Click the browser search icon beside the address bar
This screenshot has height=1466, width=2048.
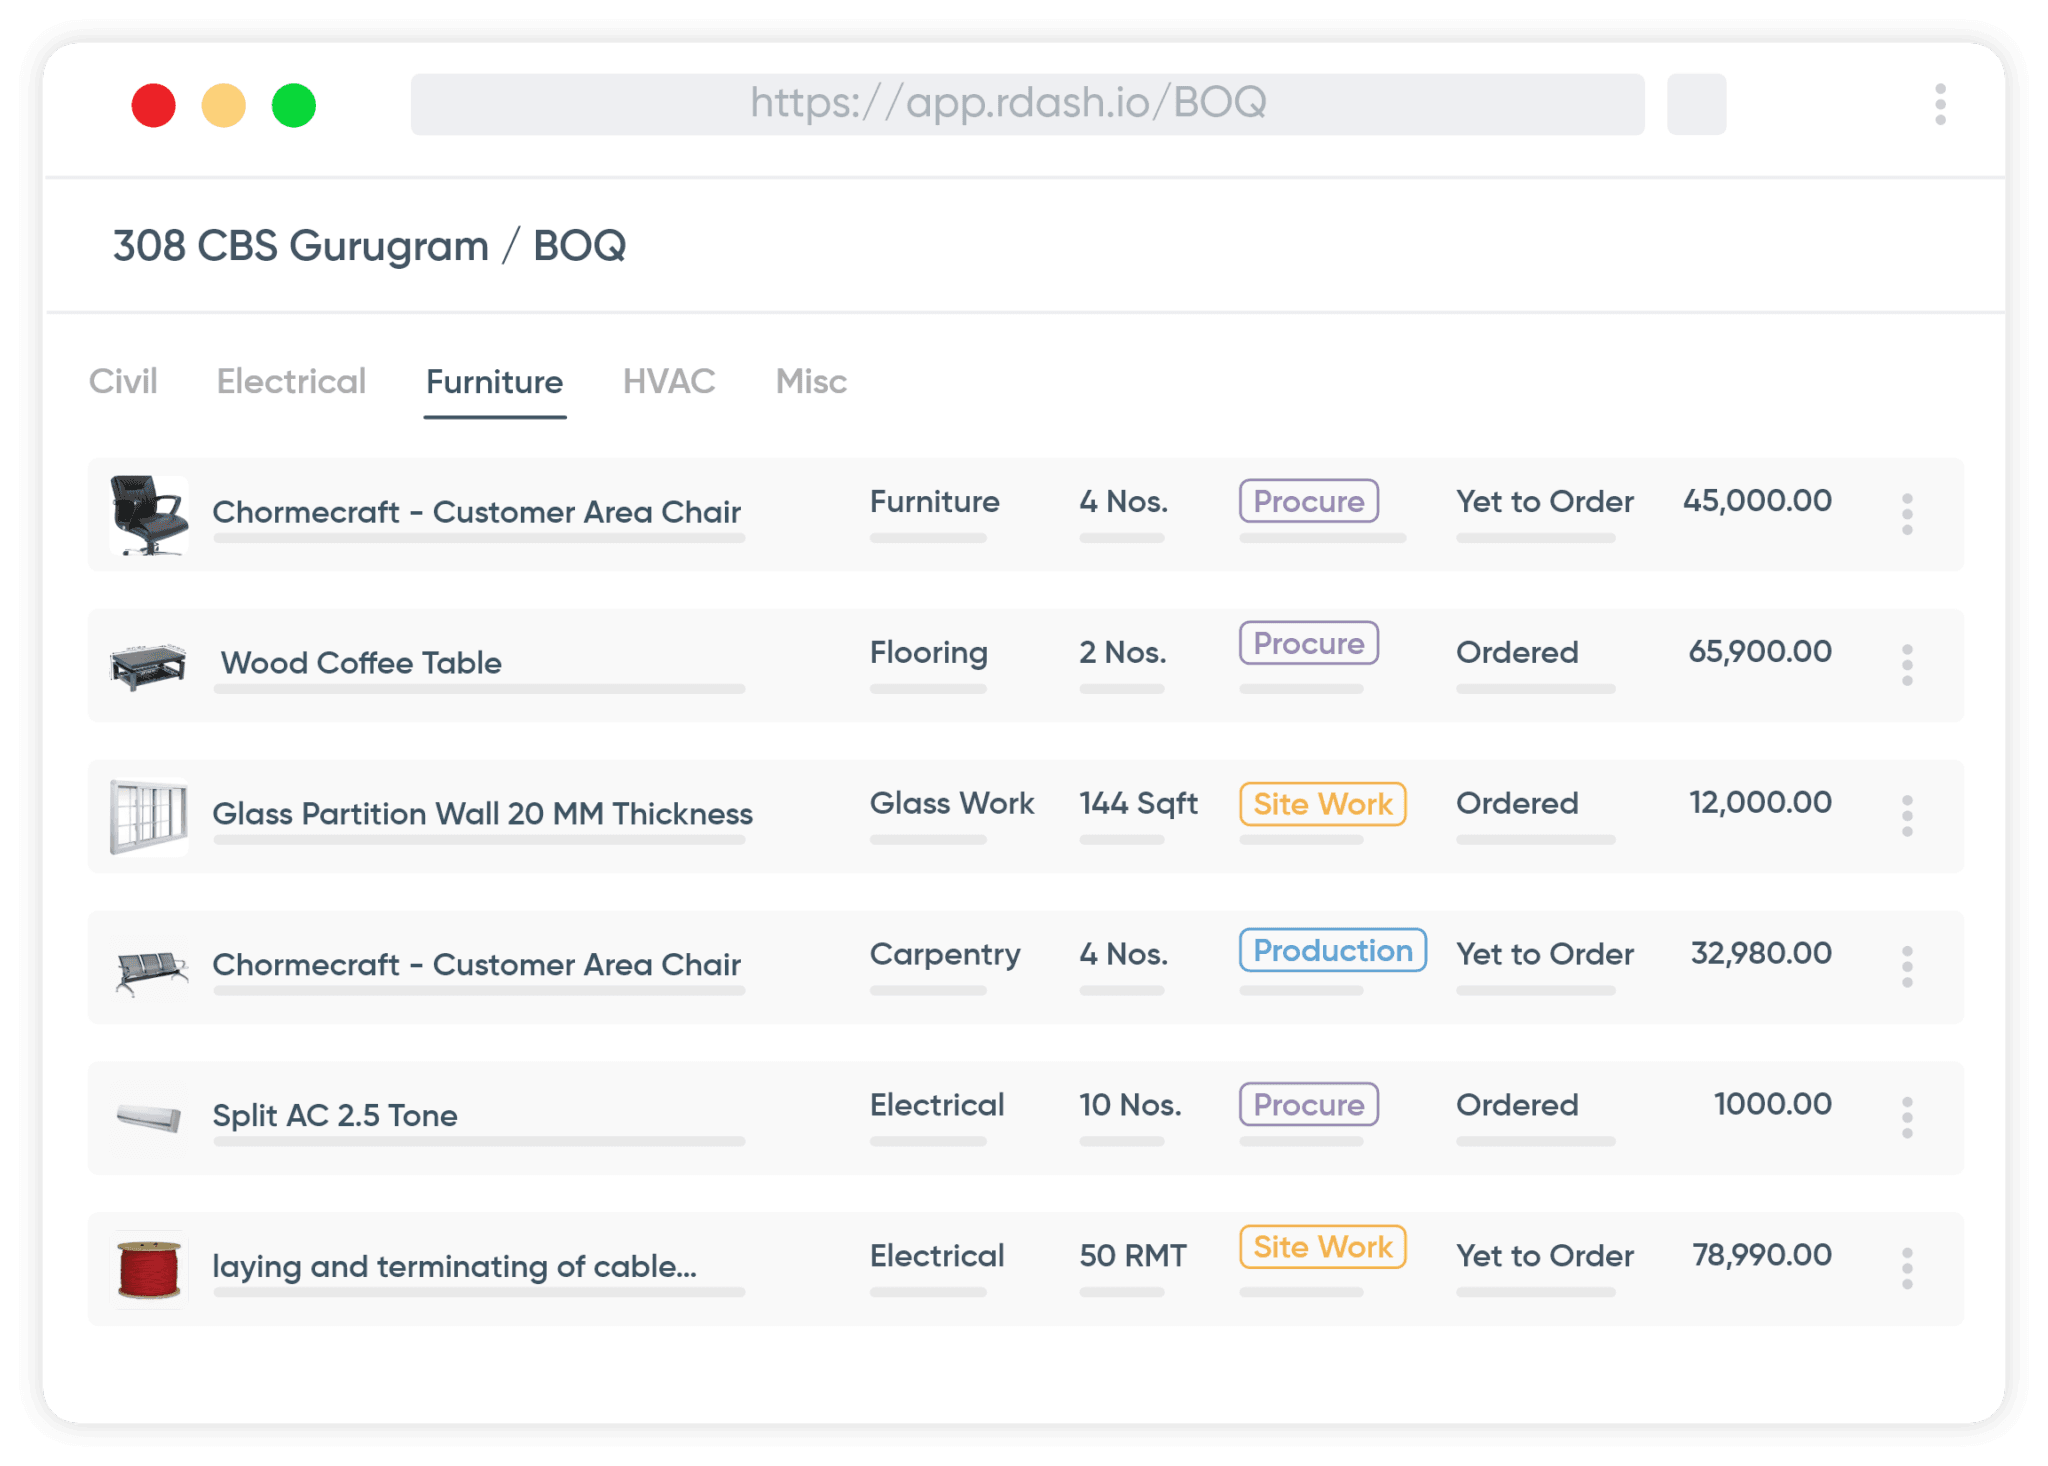coord(1696,103)
